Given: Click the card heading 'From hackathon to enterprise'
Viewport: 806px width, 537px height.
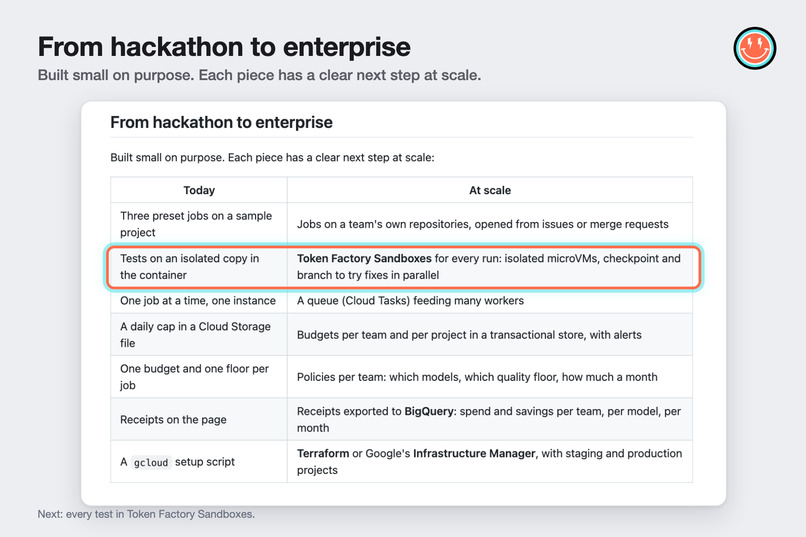Looking at the screenshot, I should tap(221, 122).
